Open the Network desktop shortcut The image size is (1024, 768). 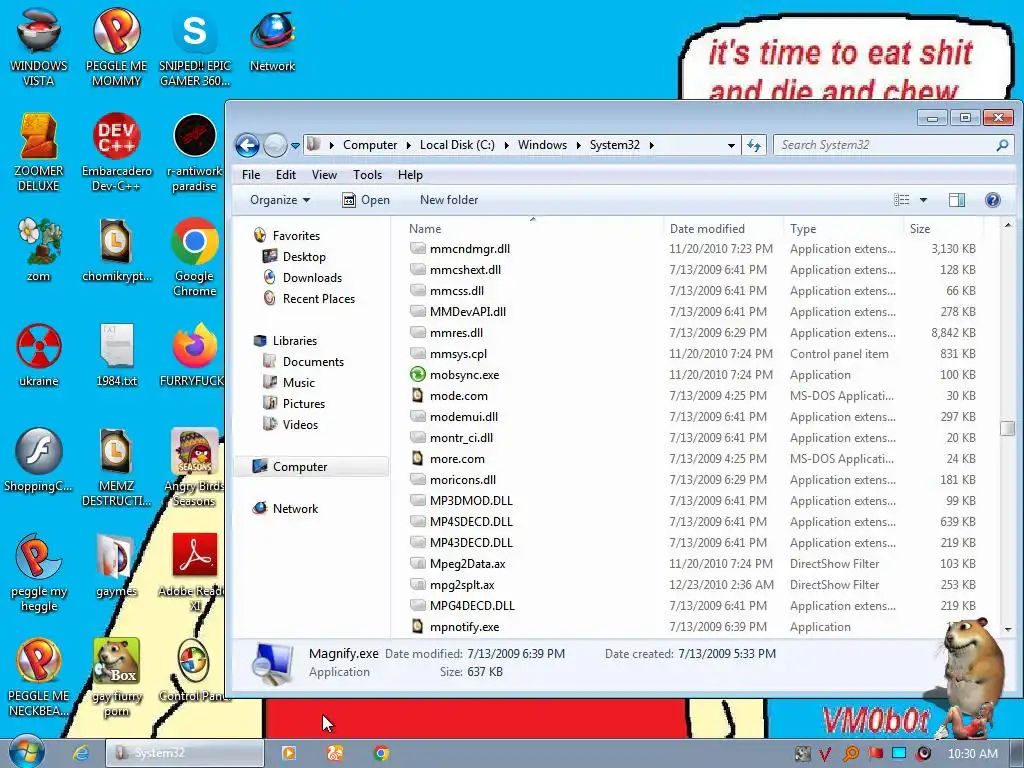coord(272,40)
